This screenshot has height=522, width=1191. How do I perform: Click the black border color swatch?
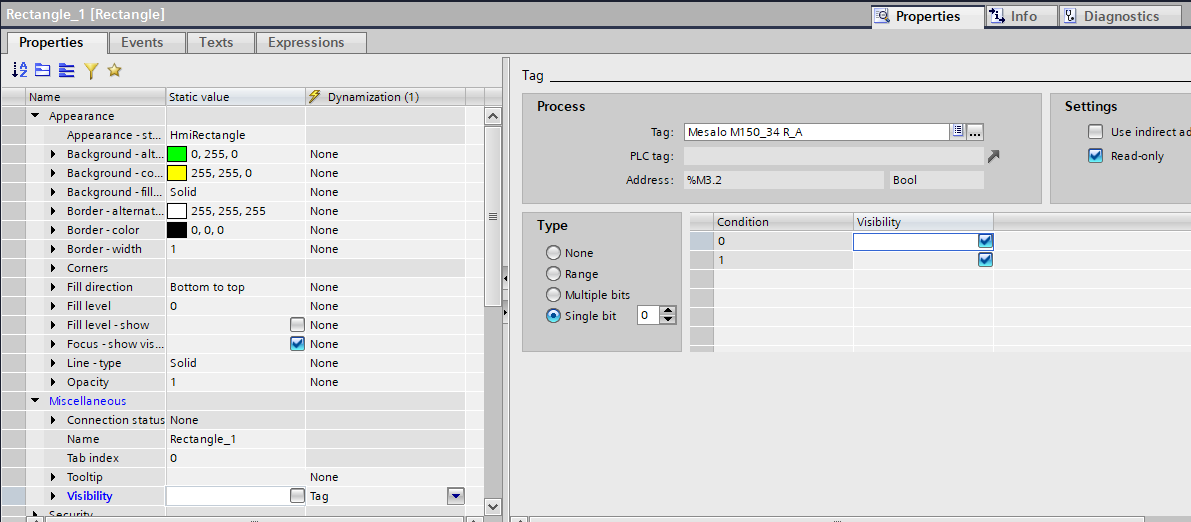point(177,229)
